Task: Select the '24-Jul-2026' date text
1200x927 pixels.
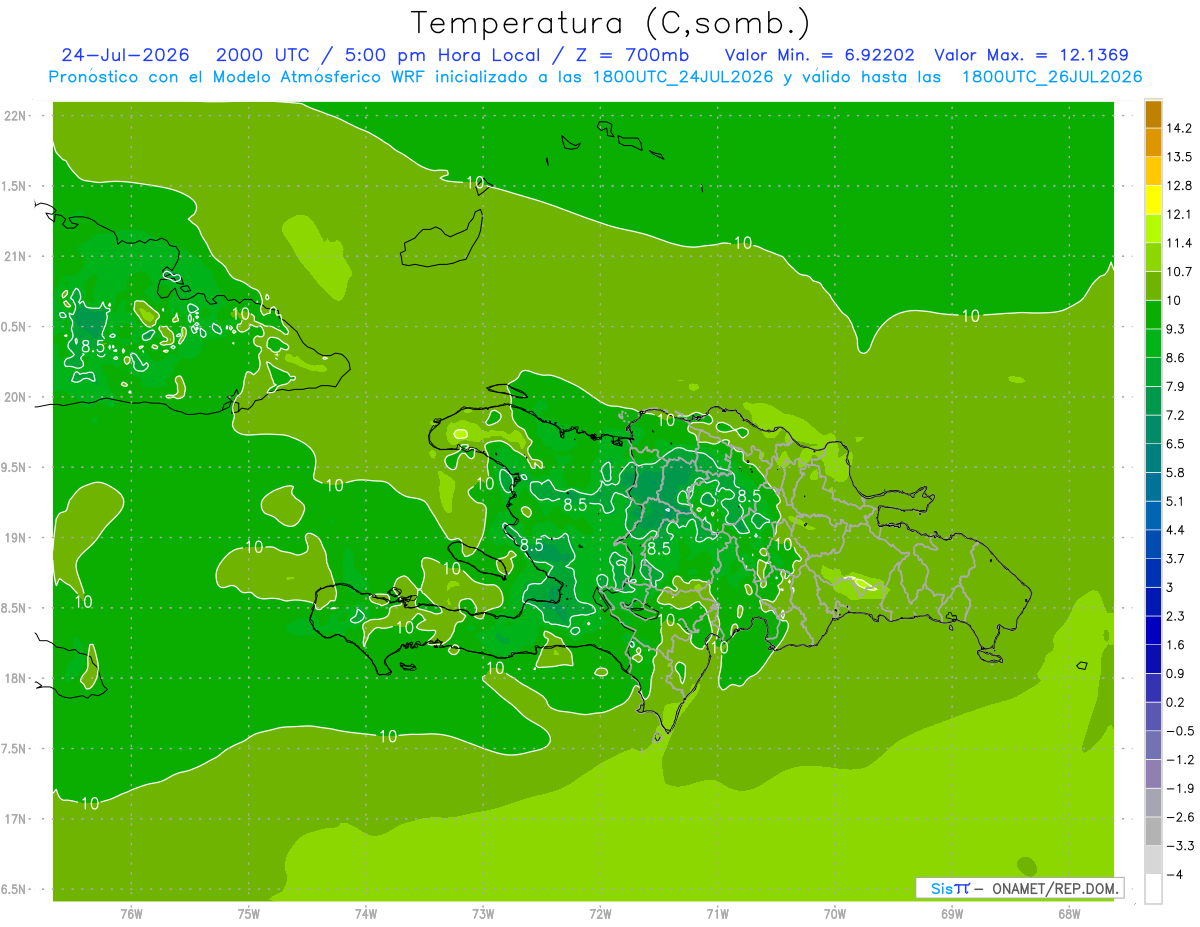Action: [x=126, y=55]
